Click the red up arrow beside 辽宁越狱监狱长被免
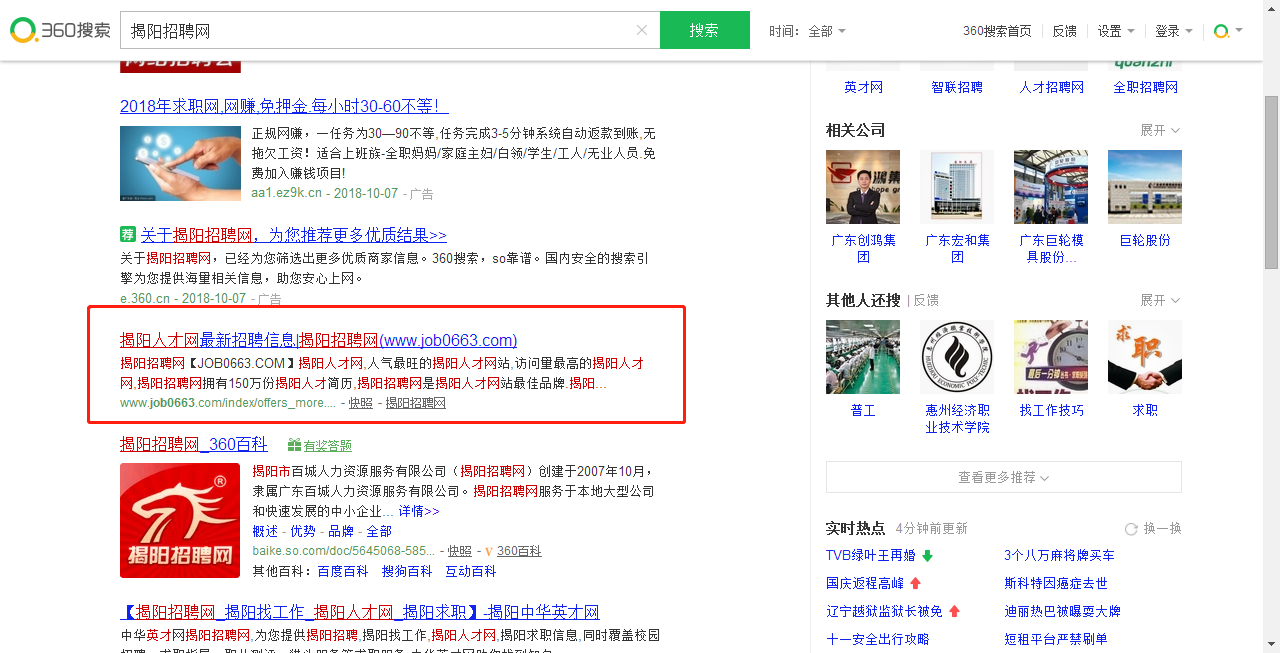 [954, 611]
